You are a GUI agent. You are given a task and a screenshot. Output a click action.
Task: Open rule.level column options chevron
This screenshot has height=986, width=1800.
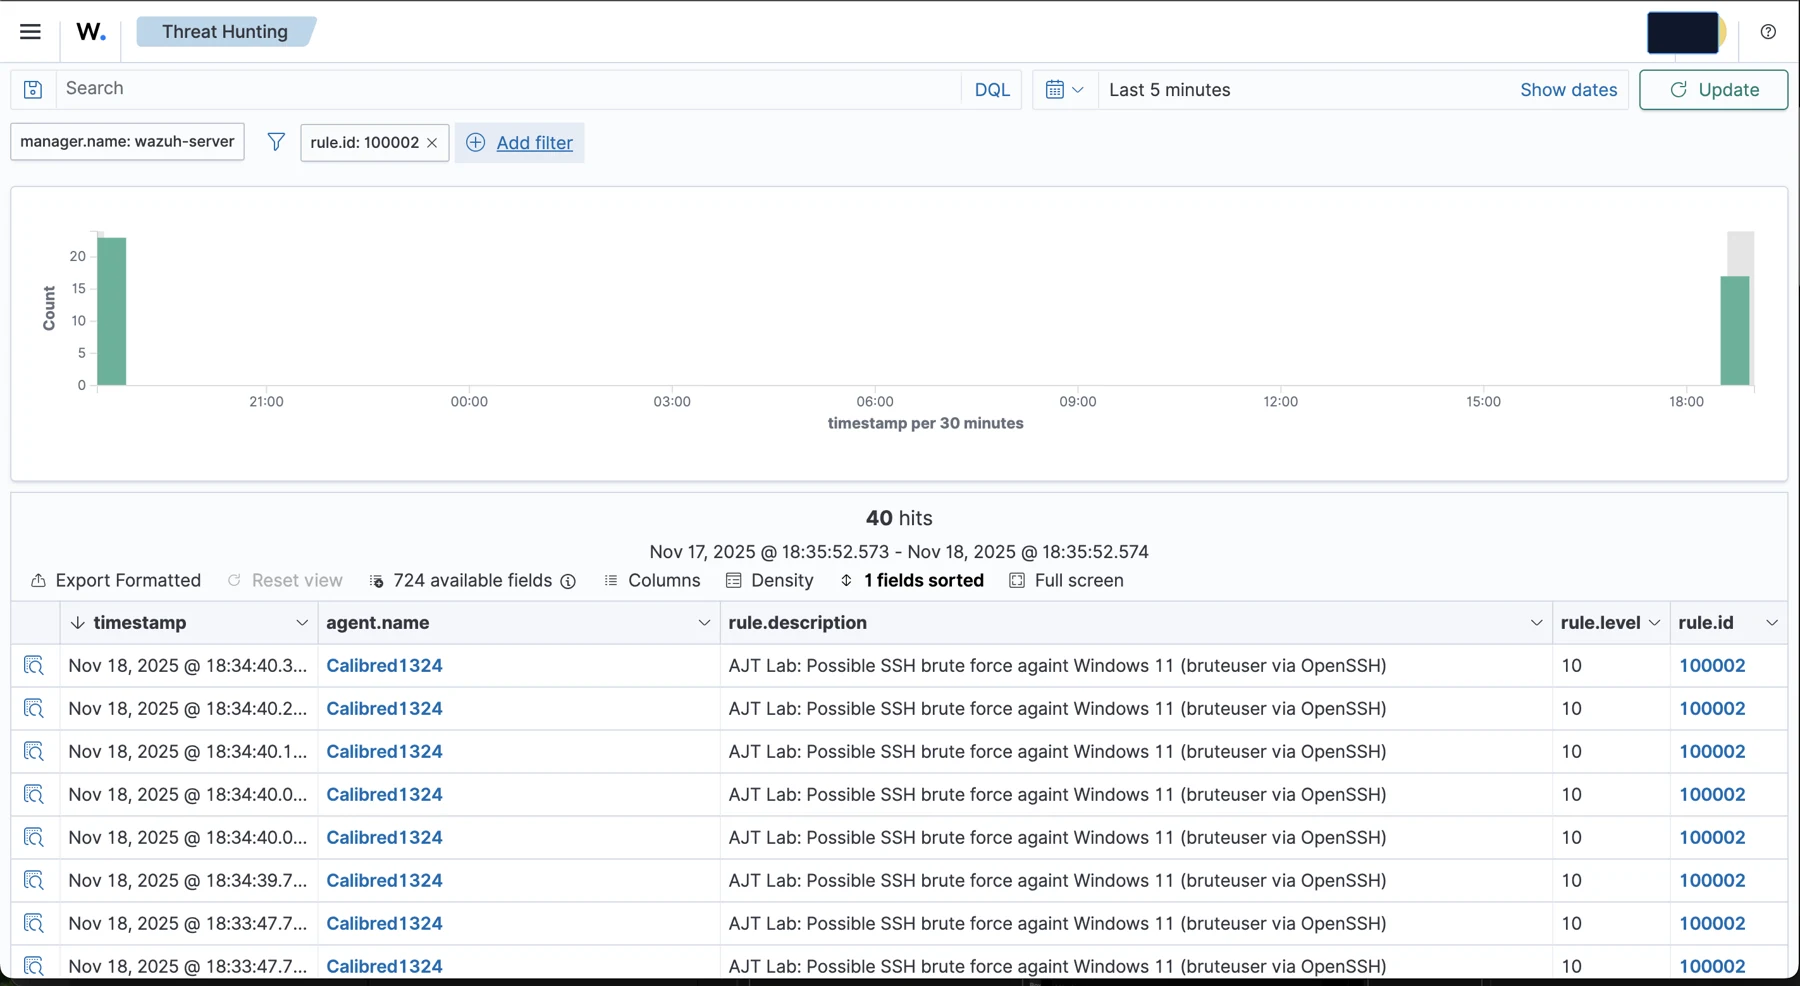1654,623
